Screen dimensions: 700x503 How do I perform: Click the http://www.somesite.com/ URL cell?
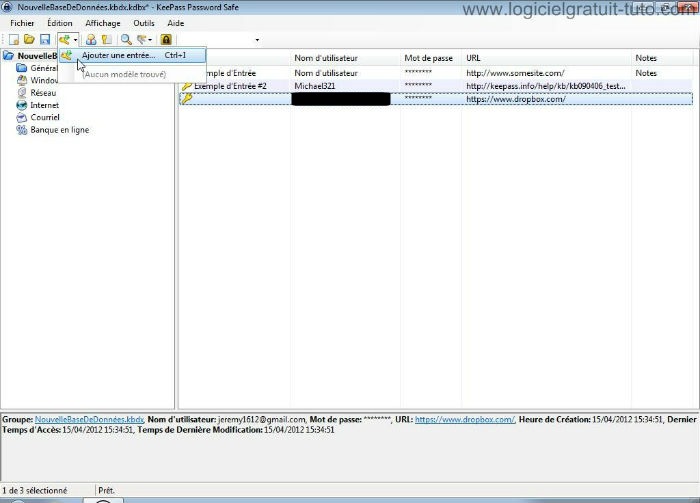pos(515,73)
